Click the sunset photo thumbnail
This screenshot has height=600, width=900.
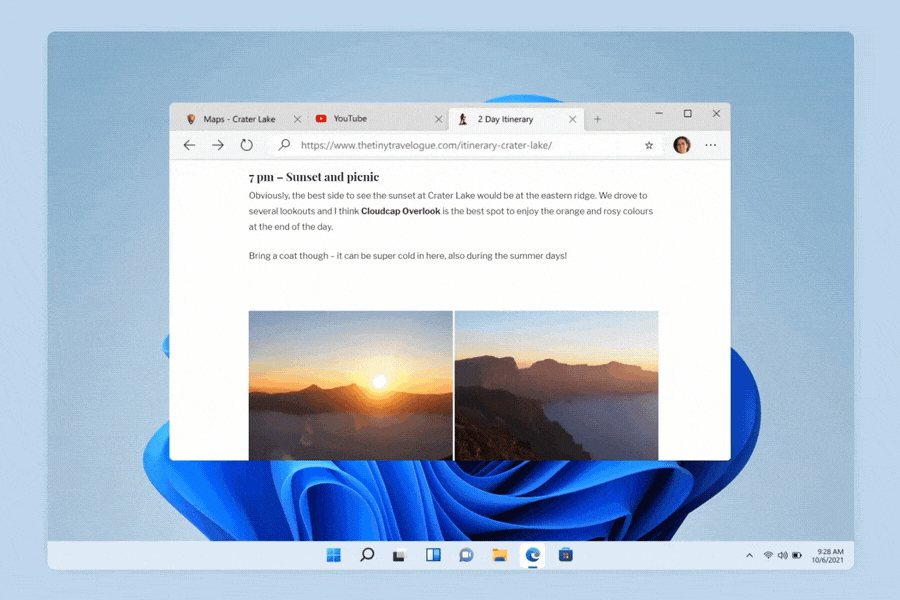pyautogui.click(x=349, y=385)
